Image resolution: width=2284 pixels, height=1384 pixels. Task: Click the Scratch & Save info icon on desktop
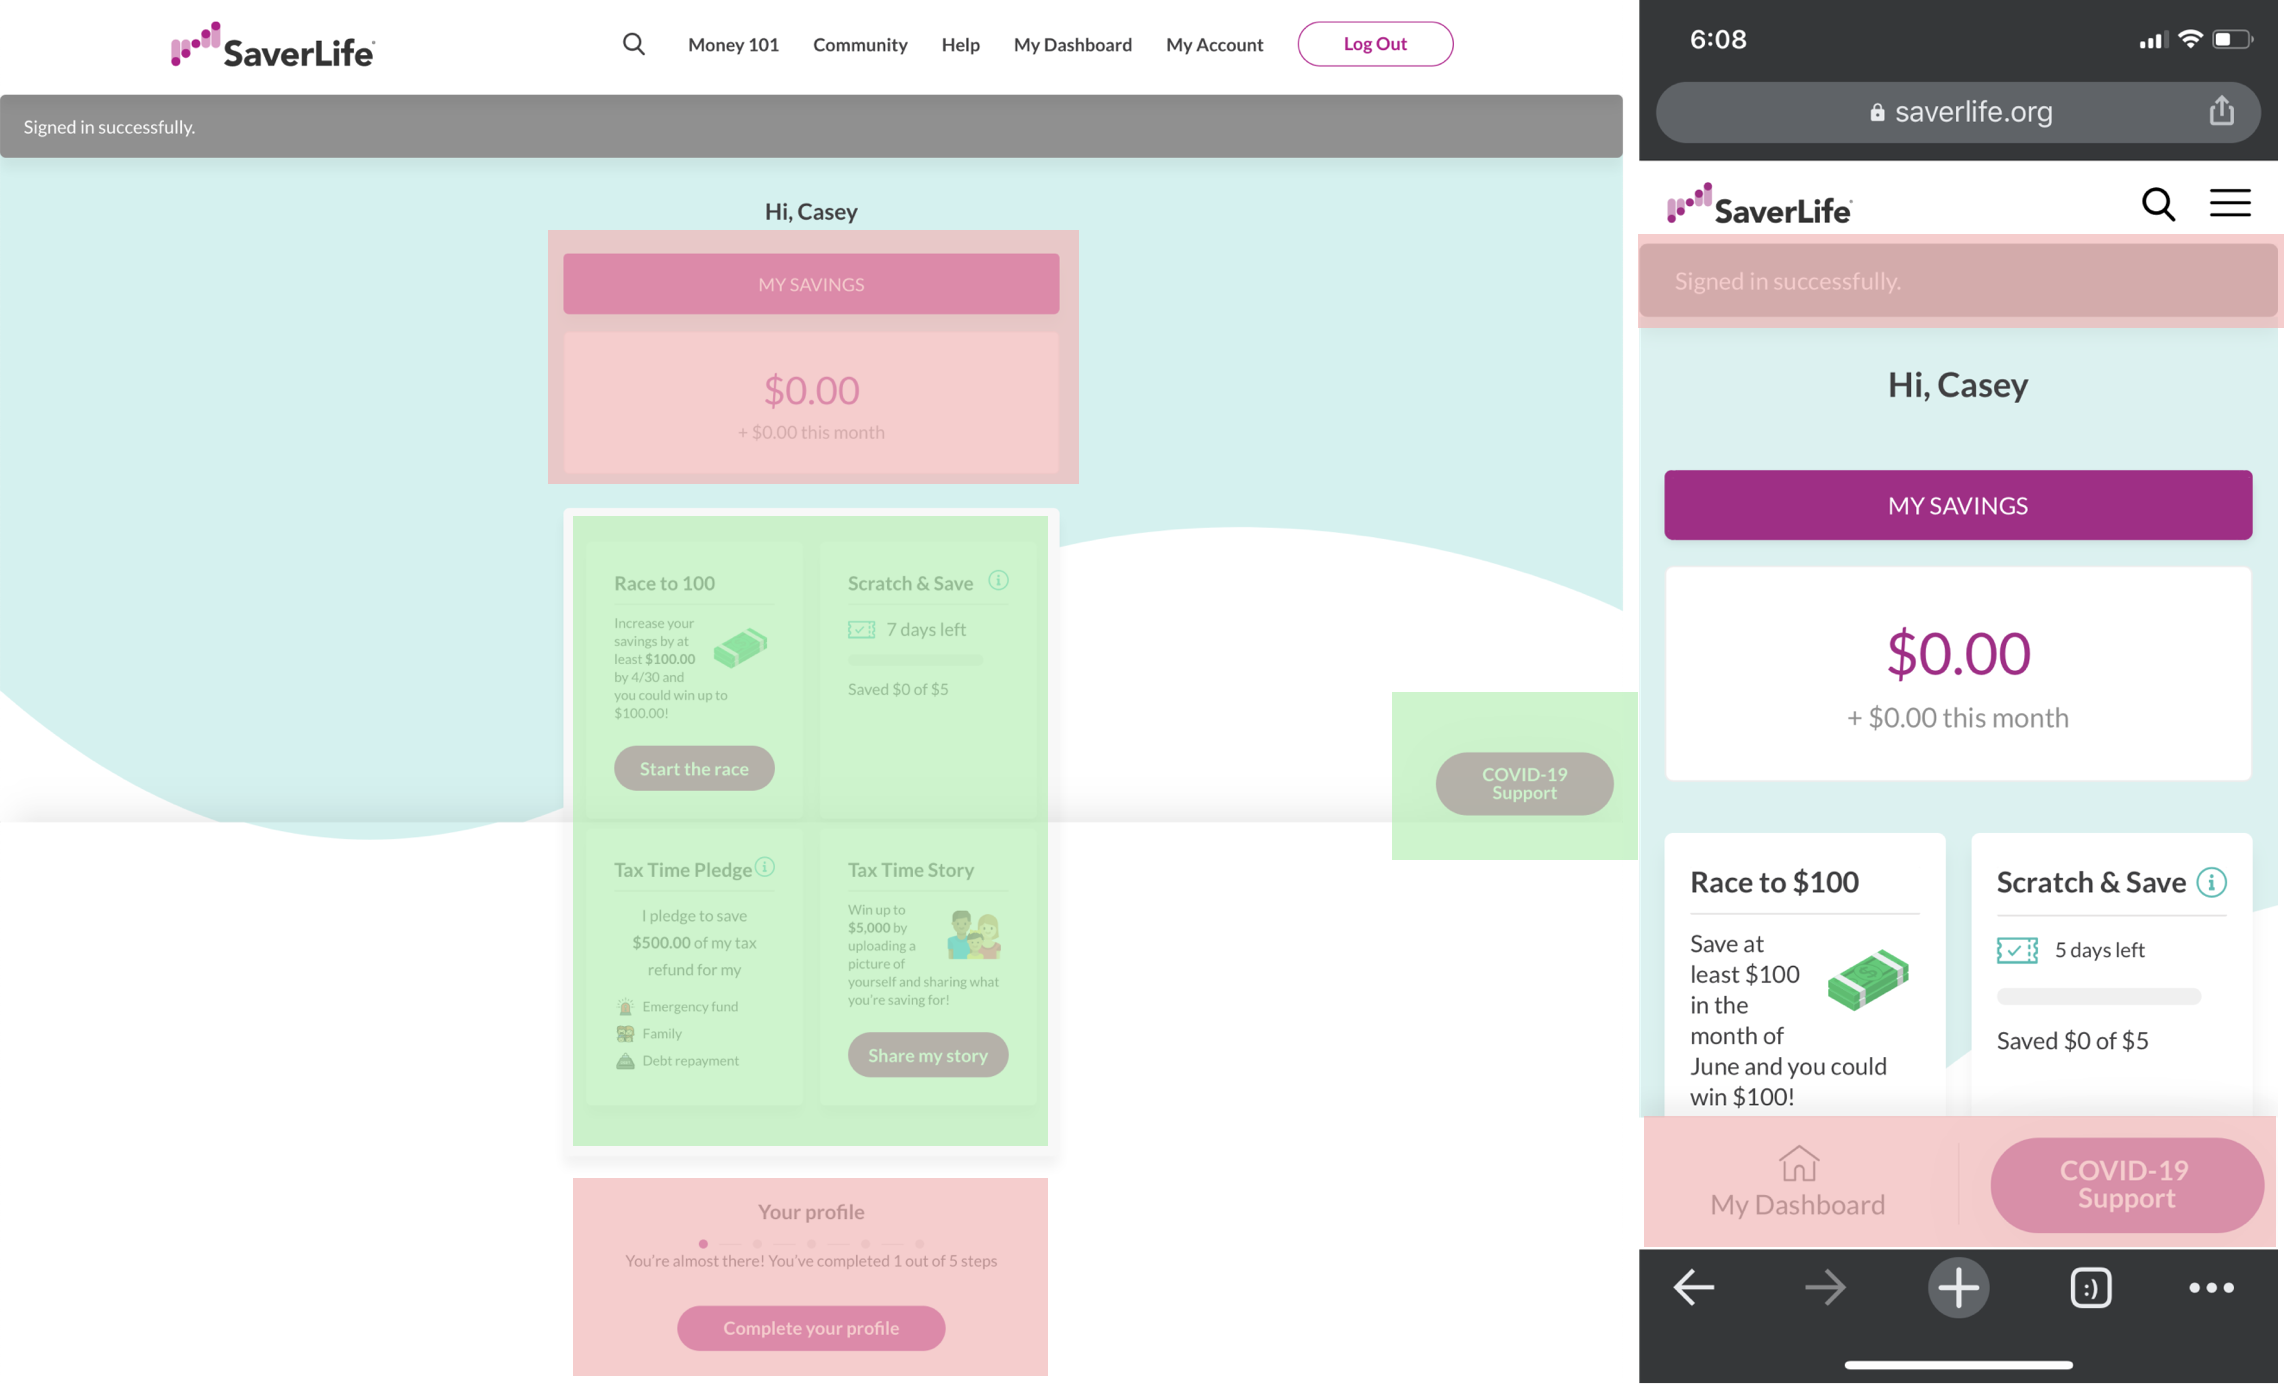998,581
